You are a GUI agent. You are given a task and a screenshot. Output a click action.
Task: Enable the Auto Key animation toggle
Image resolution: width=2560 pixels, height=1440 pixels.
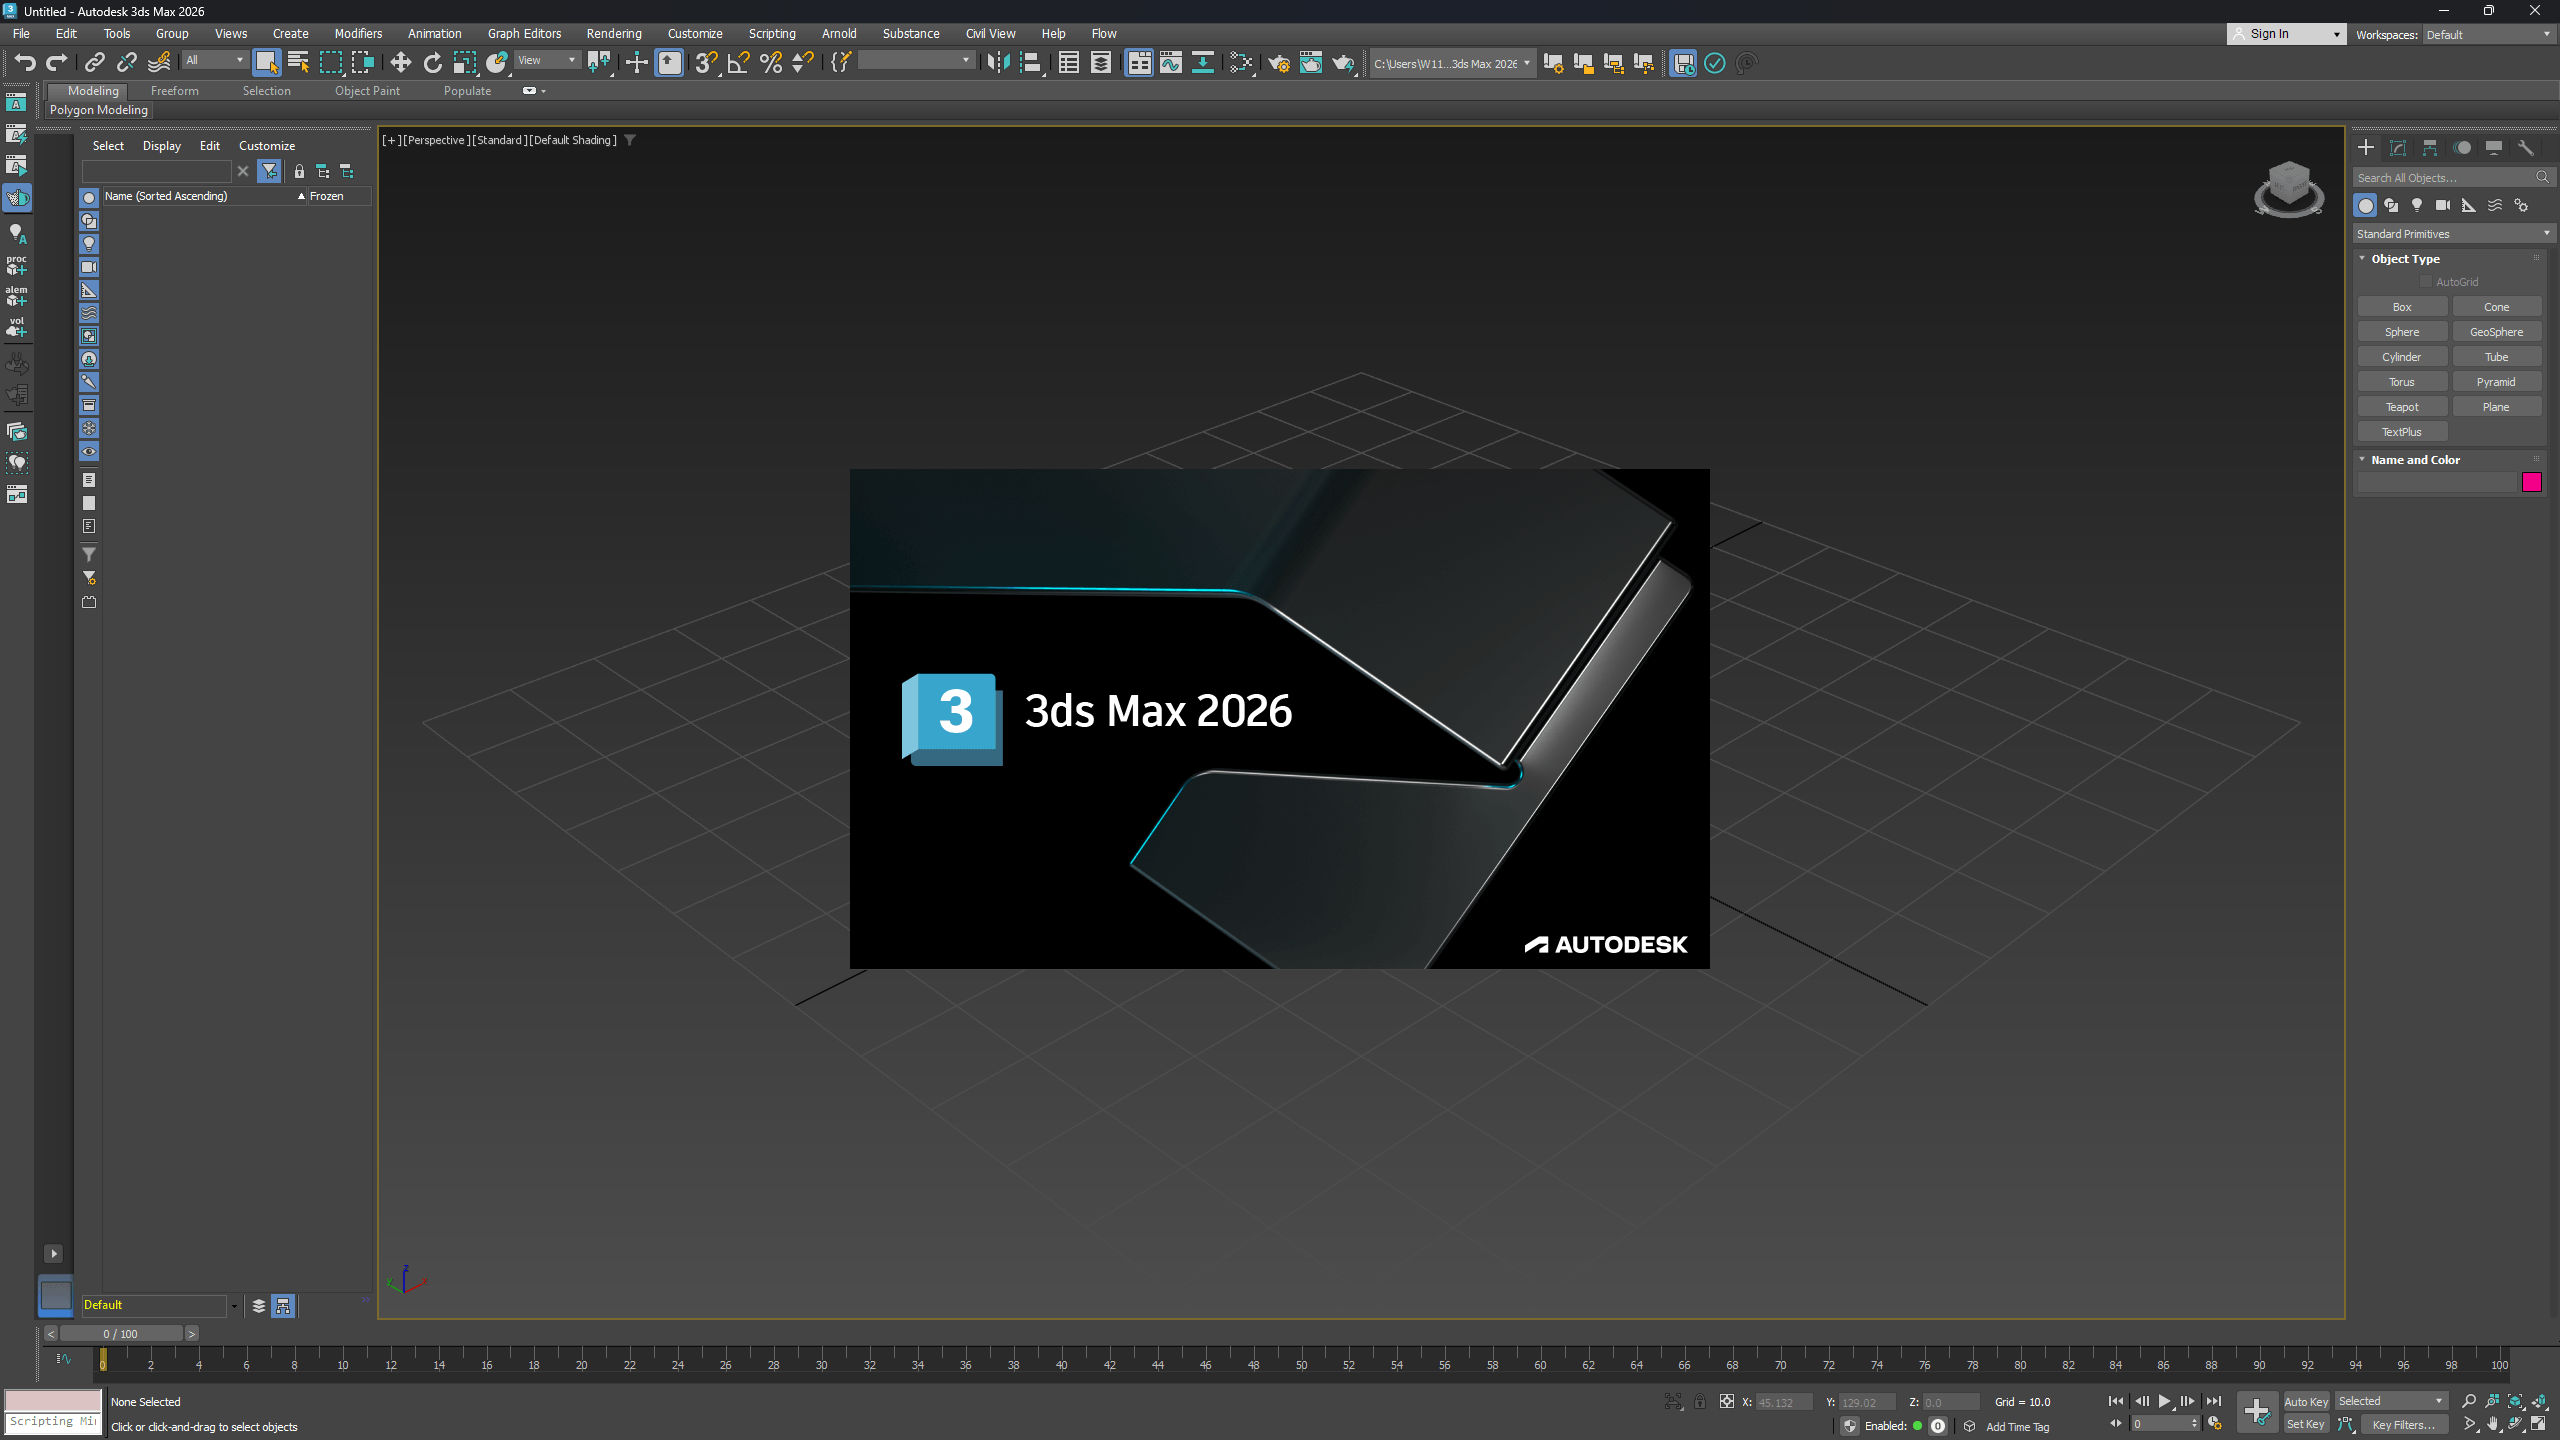pyautogui.click(x=2305, y=1401)
